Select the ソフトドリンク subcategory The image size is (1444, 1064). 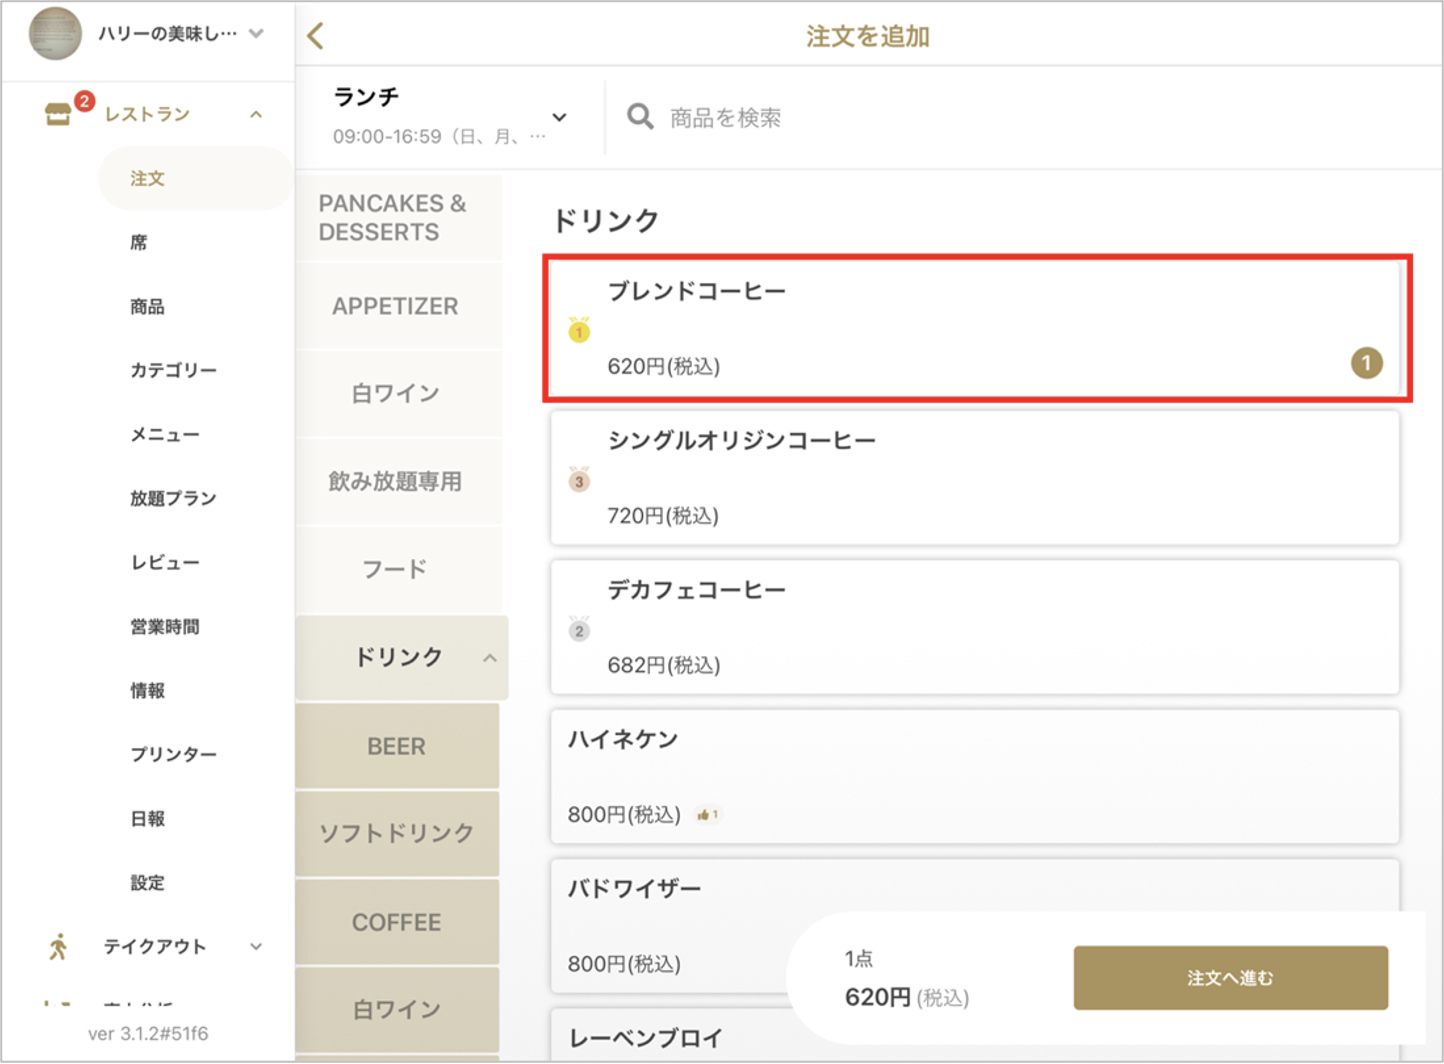(397, 833)
